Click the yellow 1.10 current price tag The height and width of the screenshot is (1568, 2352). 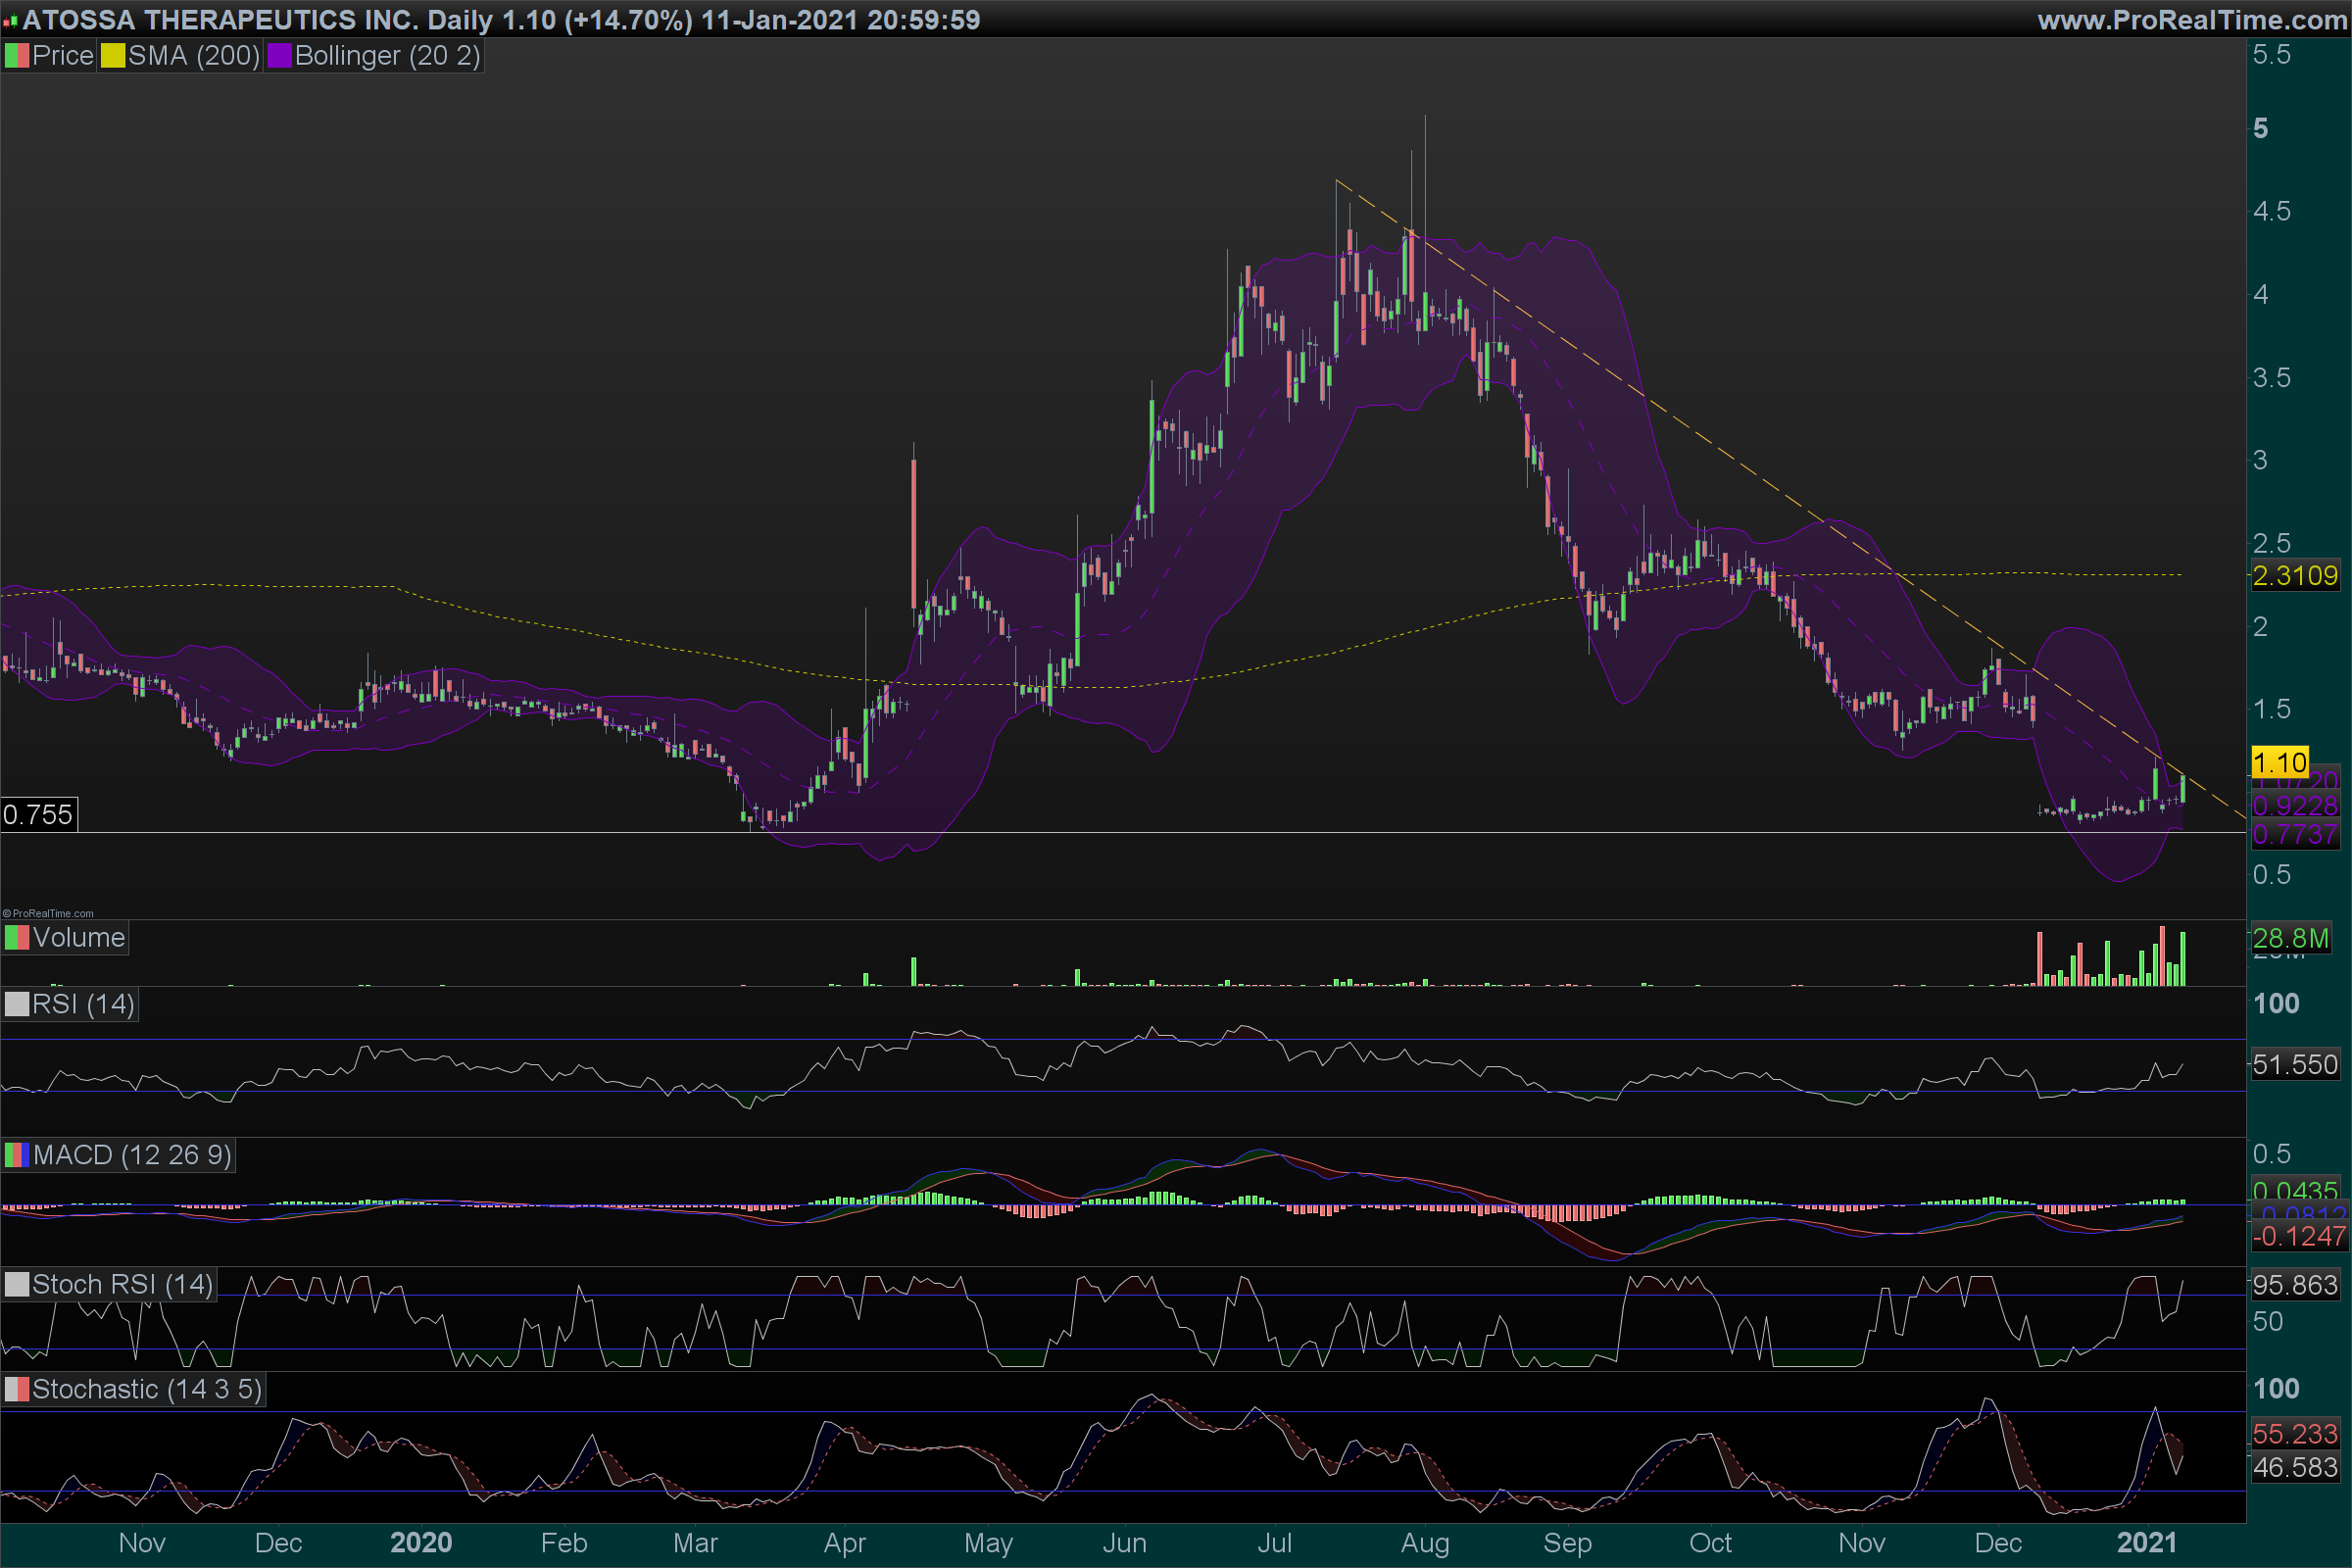2279,763
